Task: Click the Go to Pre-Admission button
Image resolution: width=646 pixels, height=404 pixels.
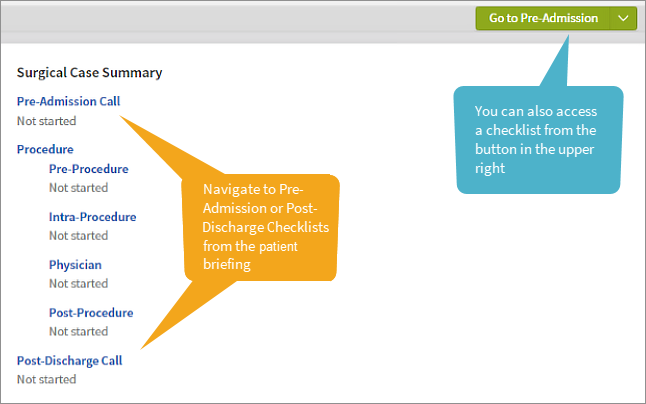Action: click(x=543, y=18)
